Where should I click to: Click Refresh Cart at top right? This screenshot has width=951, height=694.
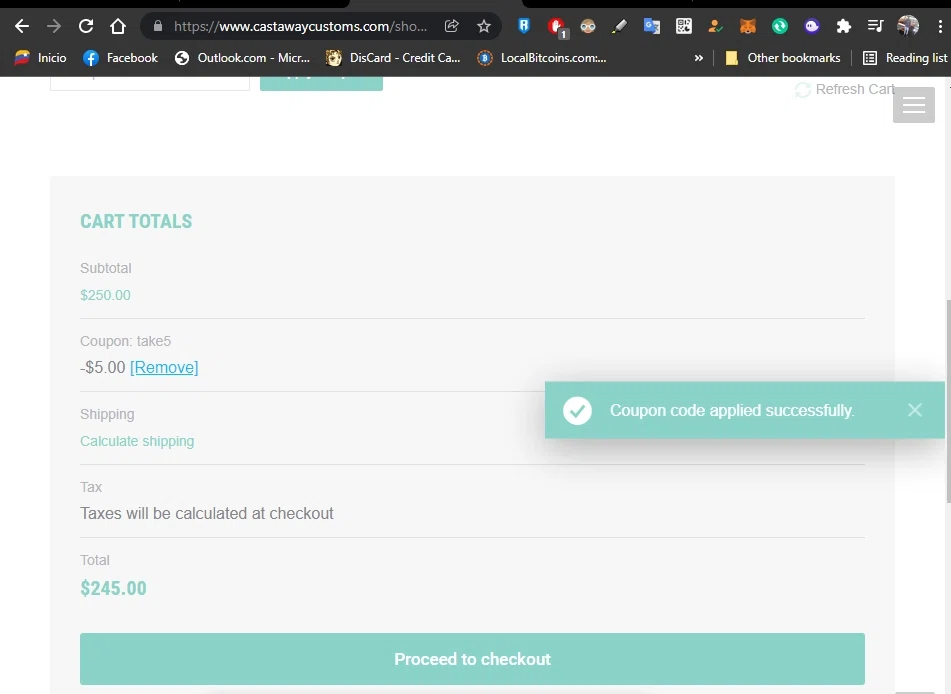(845, 90)
